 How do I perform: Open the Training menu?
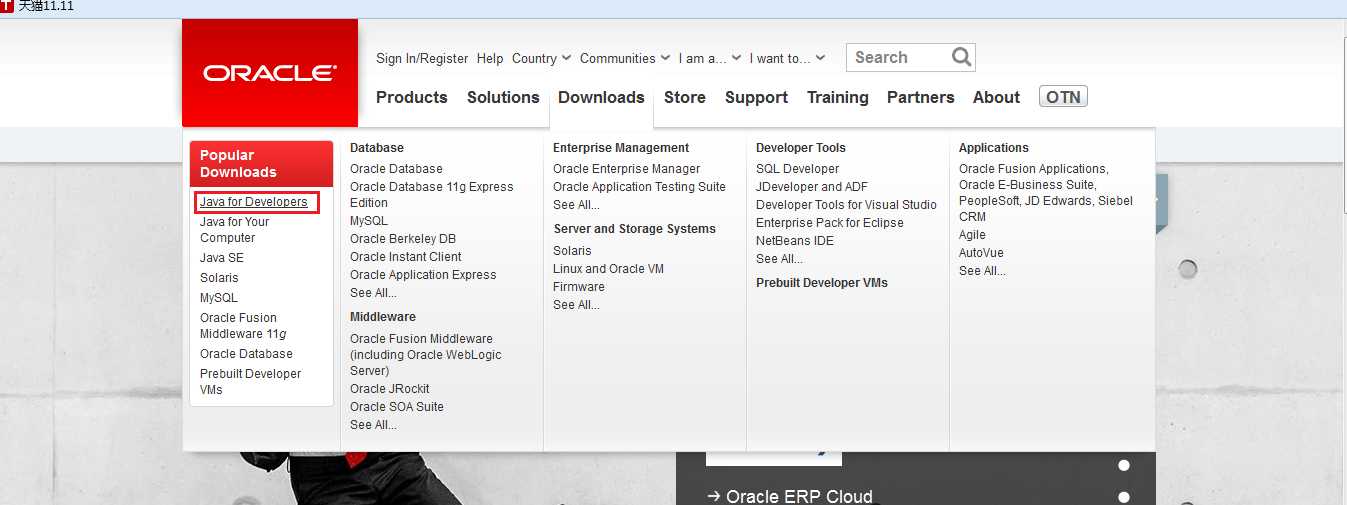(x=838, y=97)
